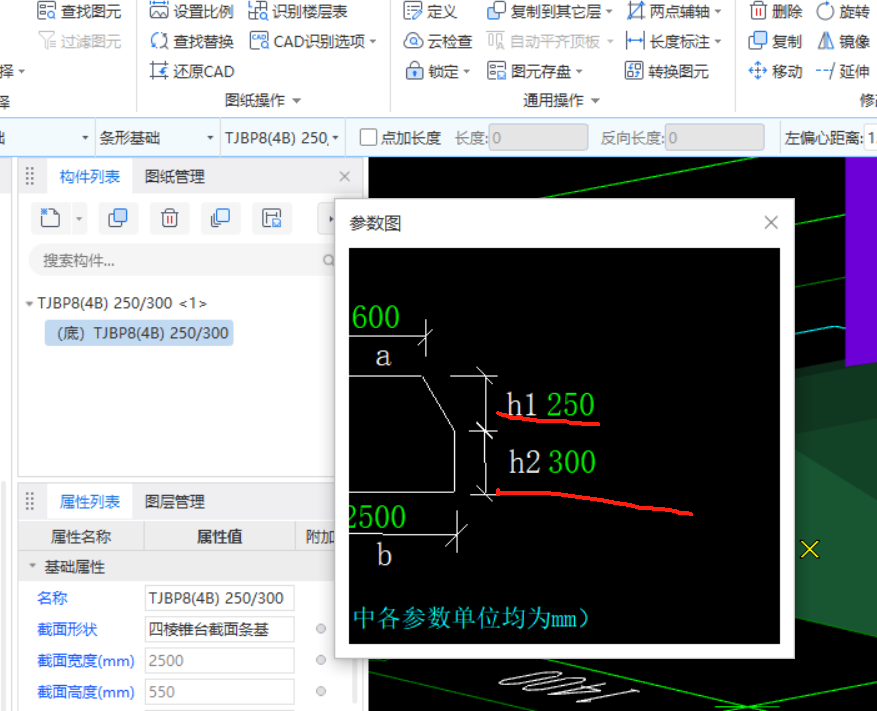This screenshot has height=711, width=877.
Task: Toggle 附加 circle for 截面宽度 row
Action: click(x=320, y=660)
